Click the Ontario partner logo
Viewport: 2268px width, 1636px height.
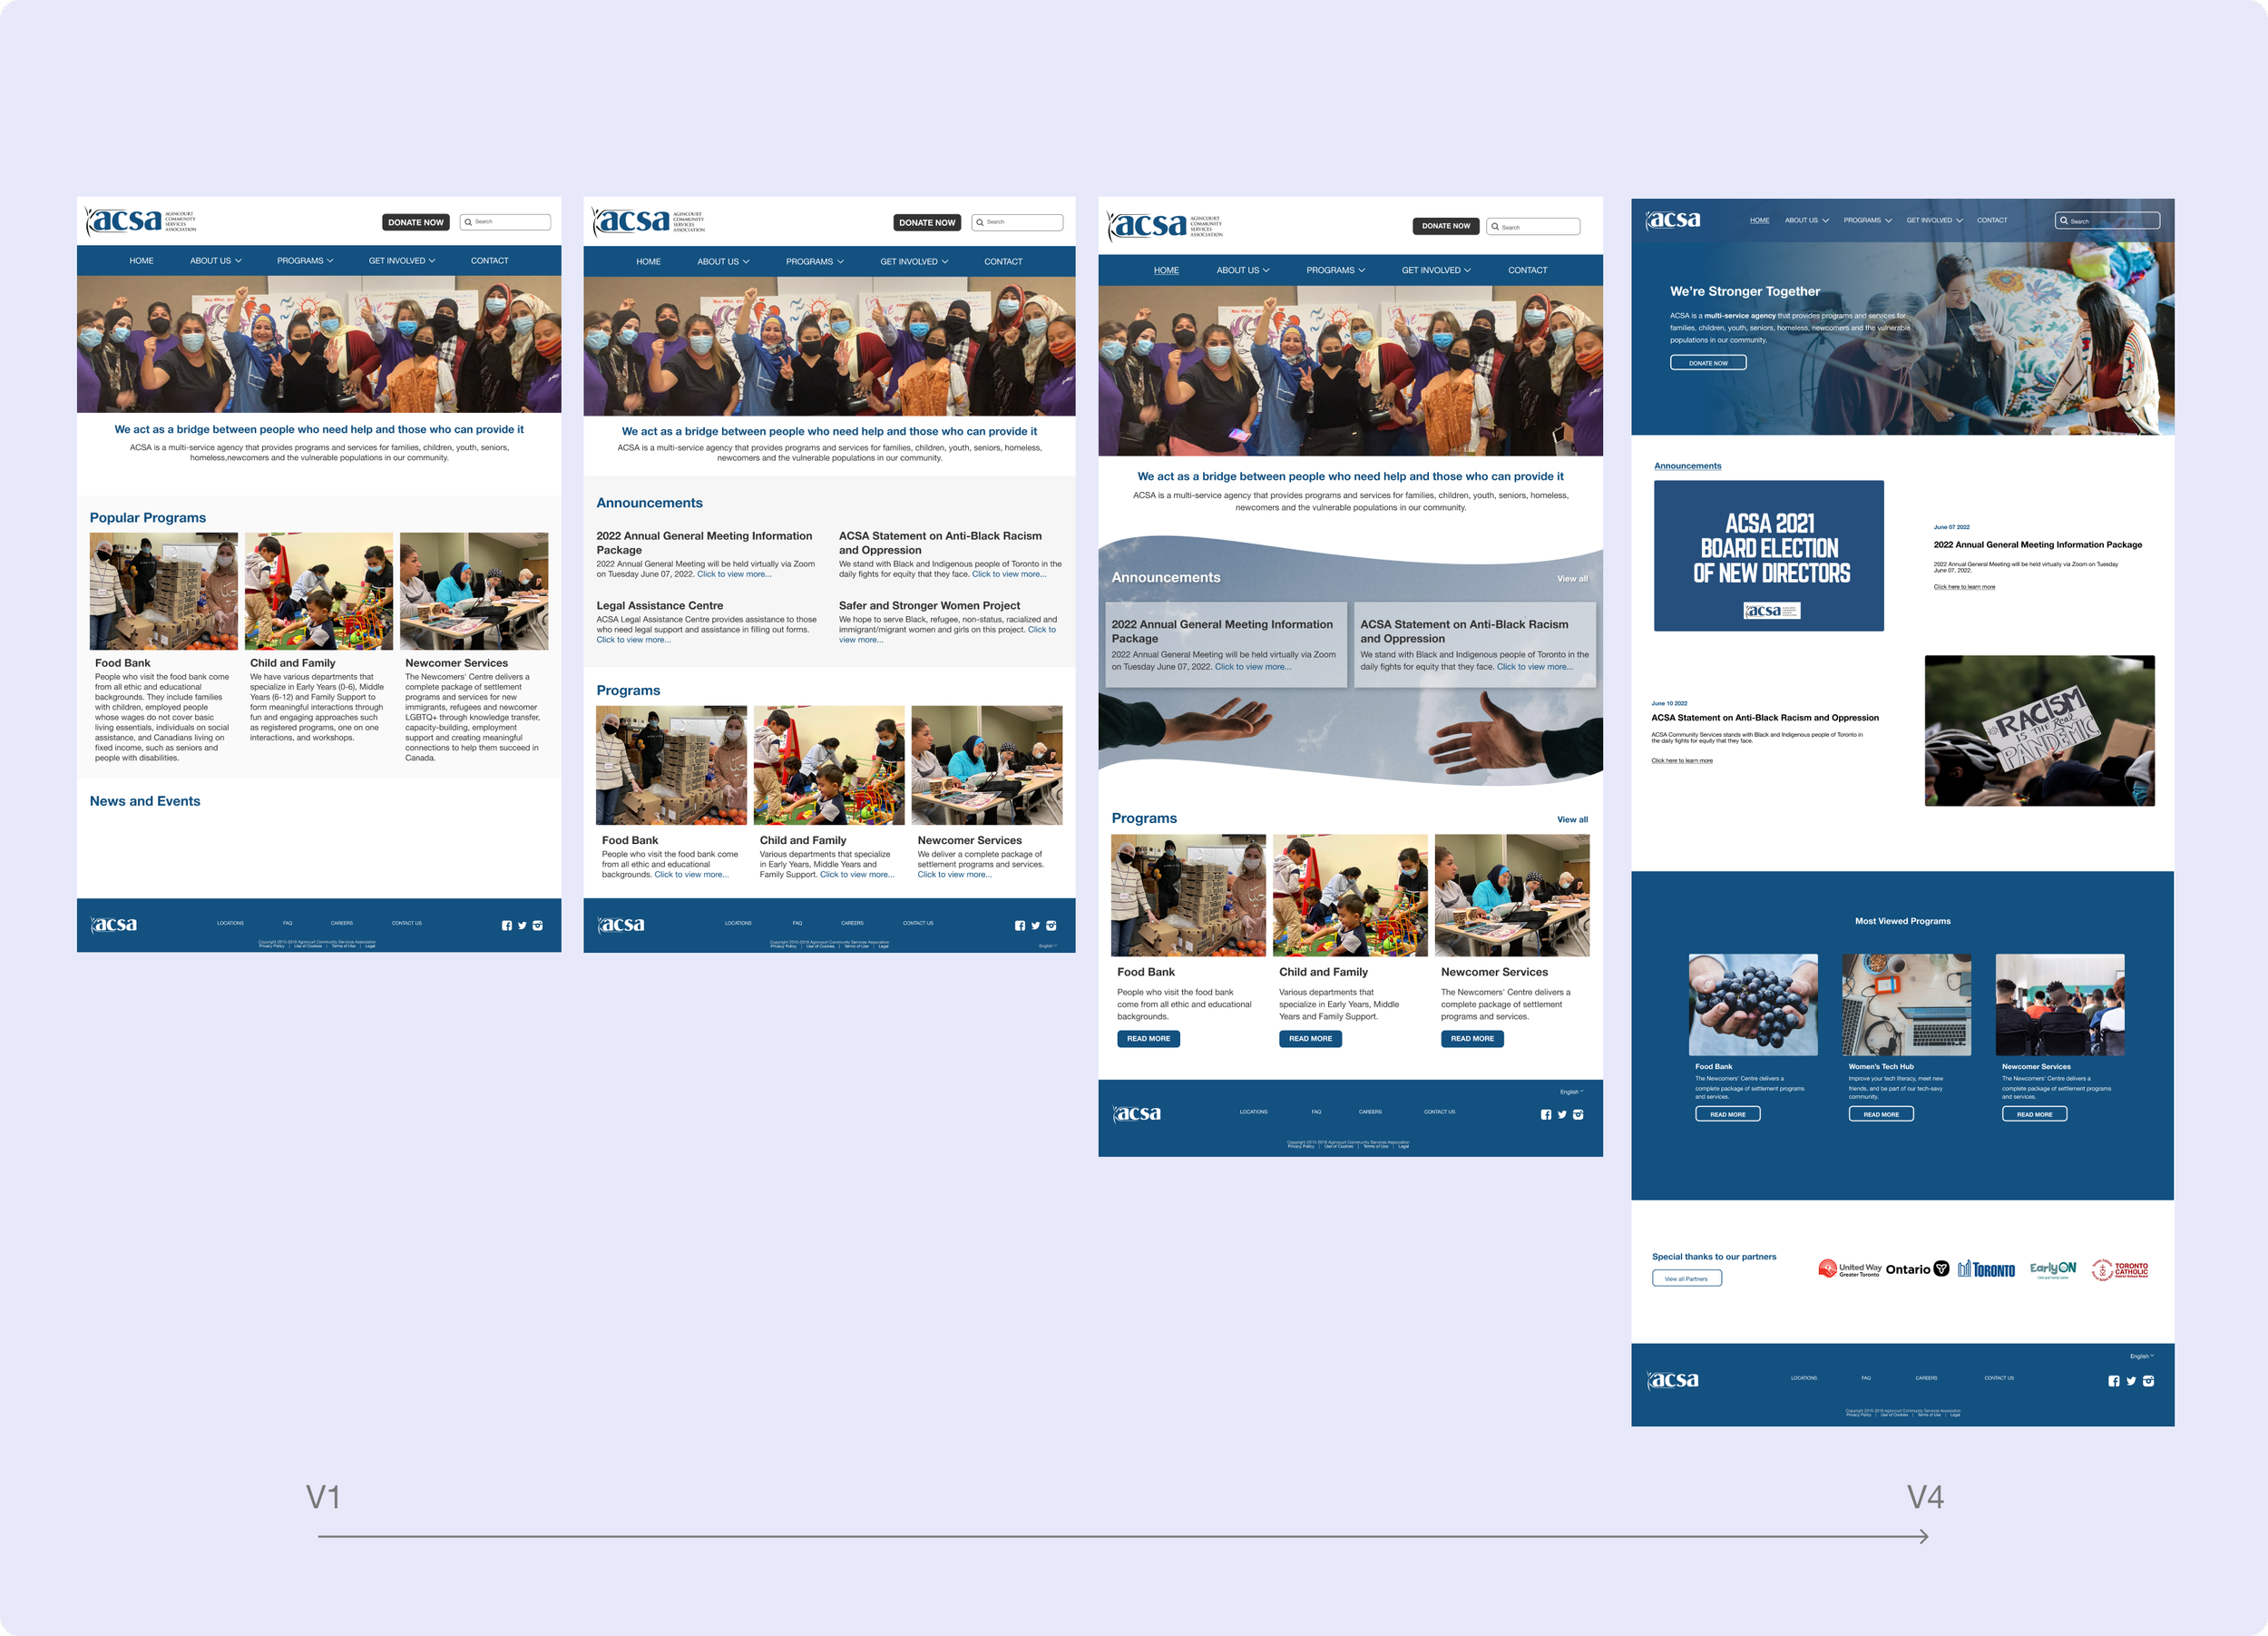pos(1917,1269)
